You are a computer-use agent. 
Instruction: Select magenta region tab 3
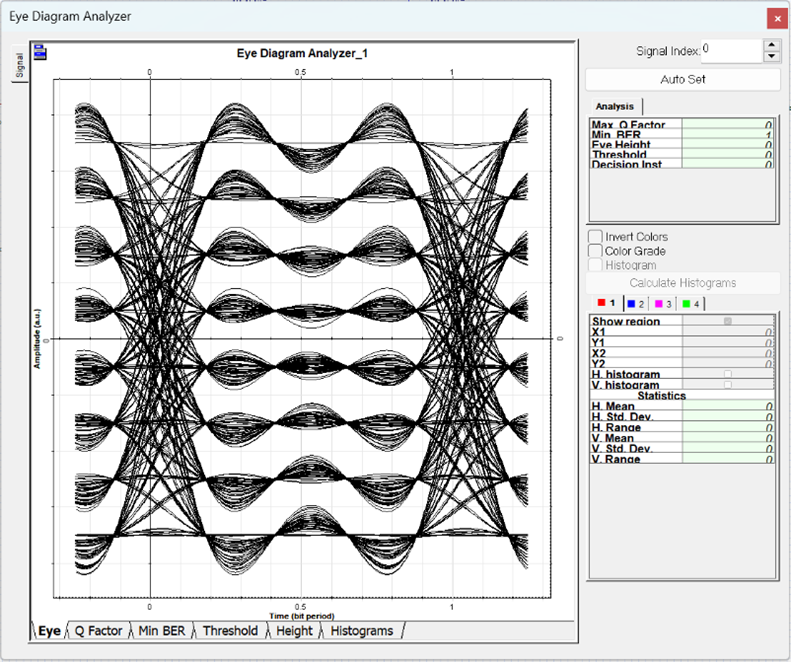663,304
